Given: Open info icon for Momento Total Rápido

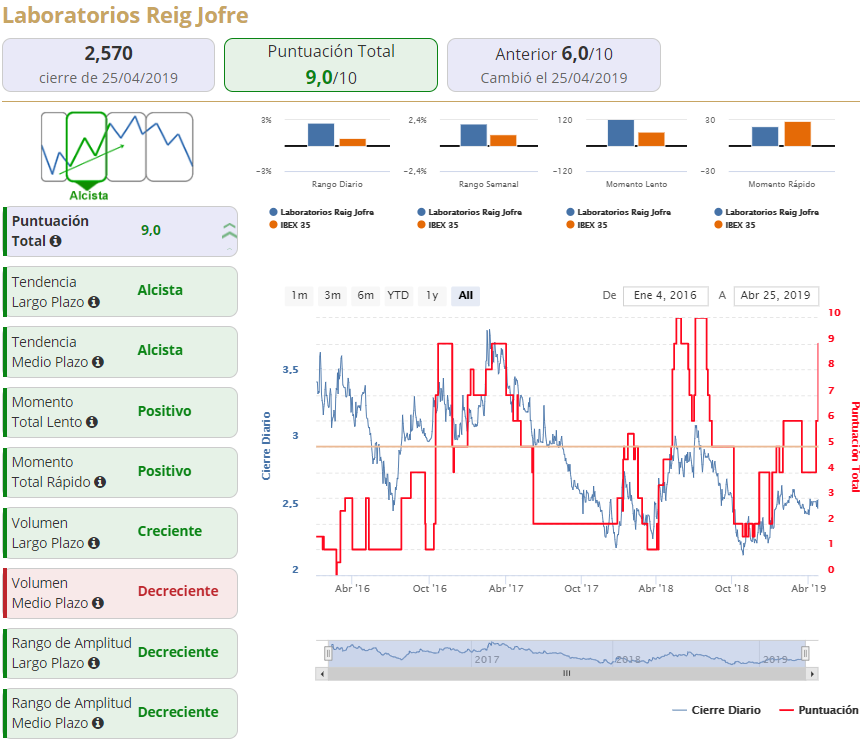Looking at the screenshot, I should 100,482.
